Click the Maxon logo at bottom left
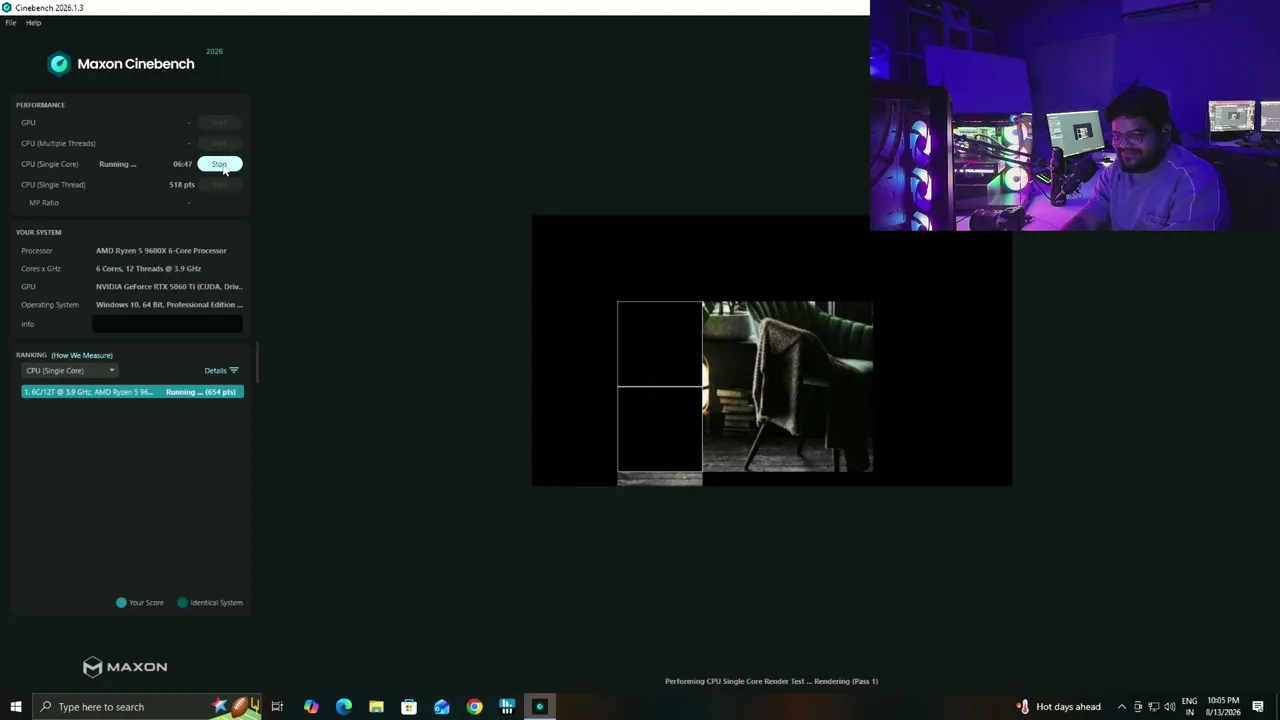This screenshot has height=720, width=1280. pyautogui.click(x=125, y=667)
